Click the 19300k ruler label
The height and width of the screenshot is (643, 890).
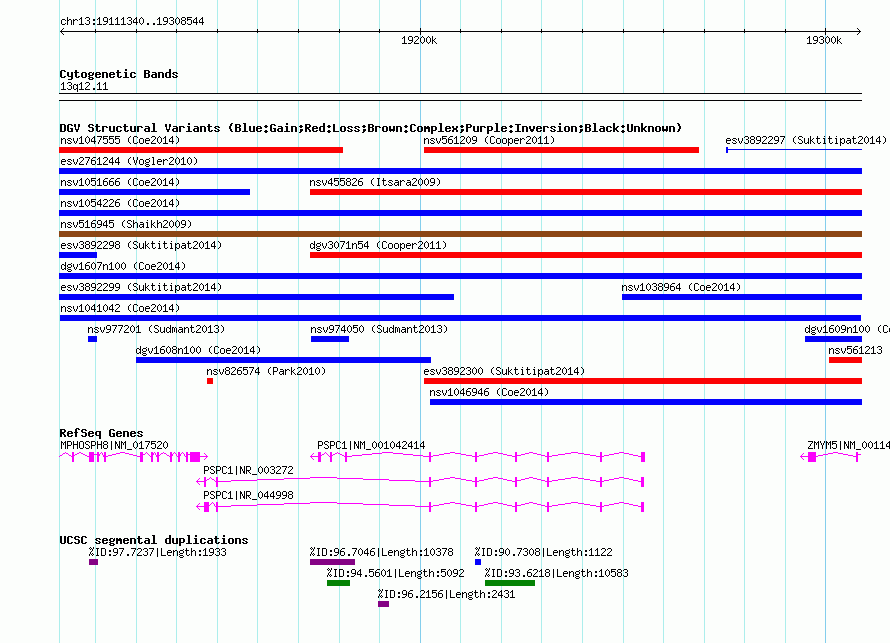[x=824, y=40]
